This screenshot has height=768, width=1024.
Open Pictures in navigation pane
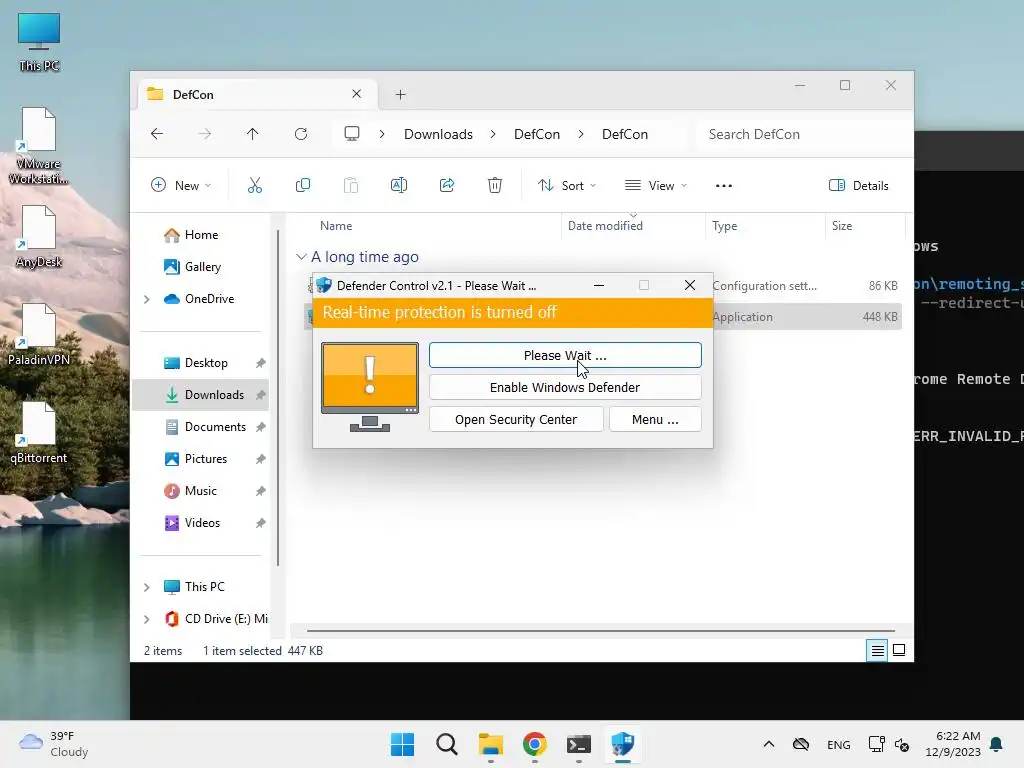[x=206, y=458]
